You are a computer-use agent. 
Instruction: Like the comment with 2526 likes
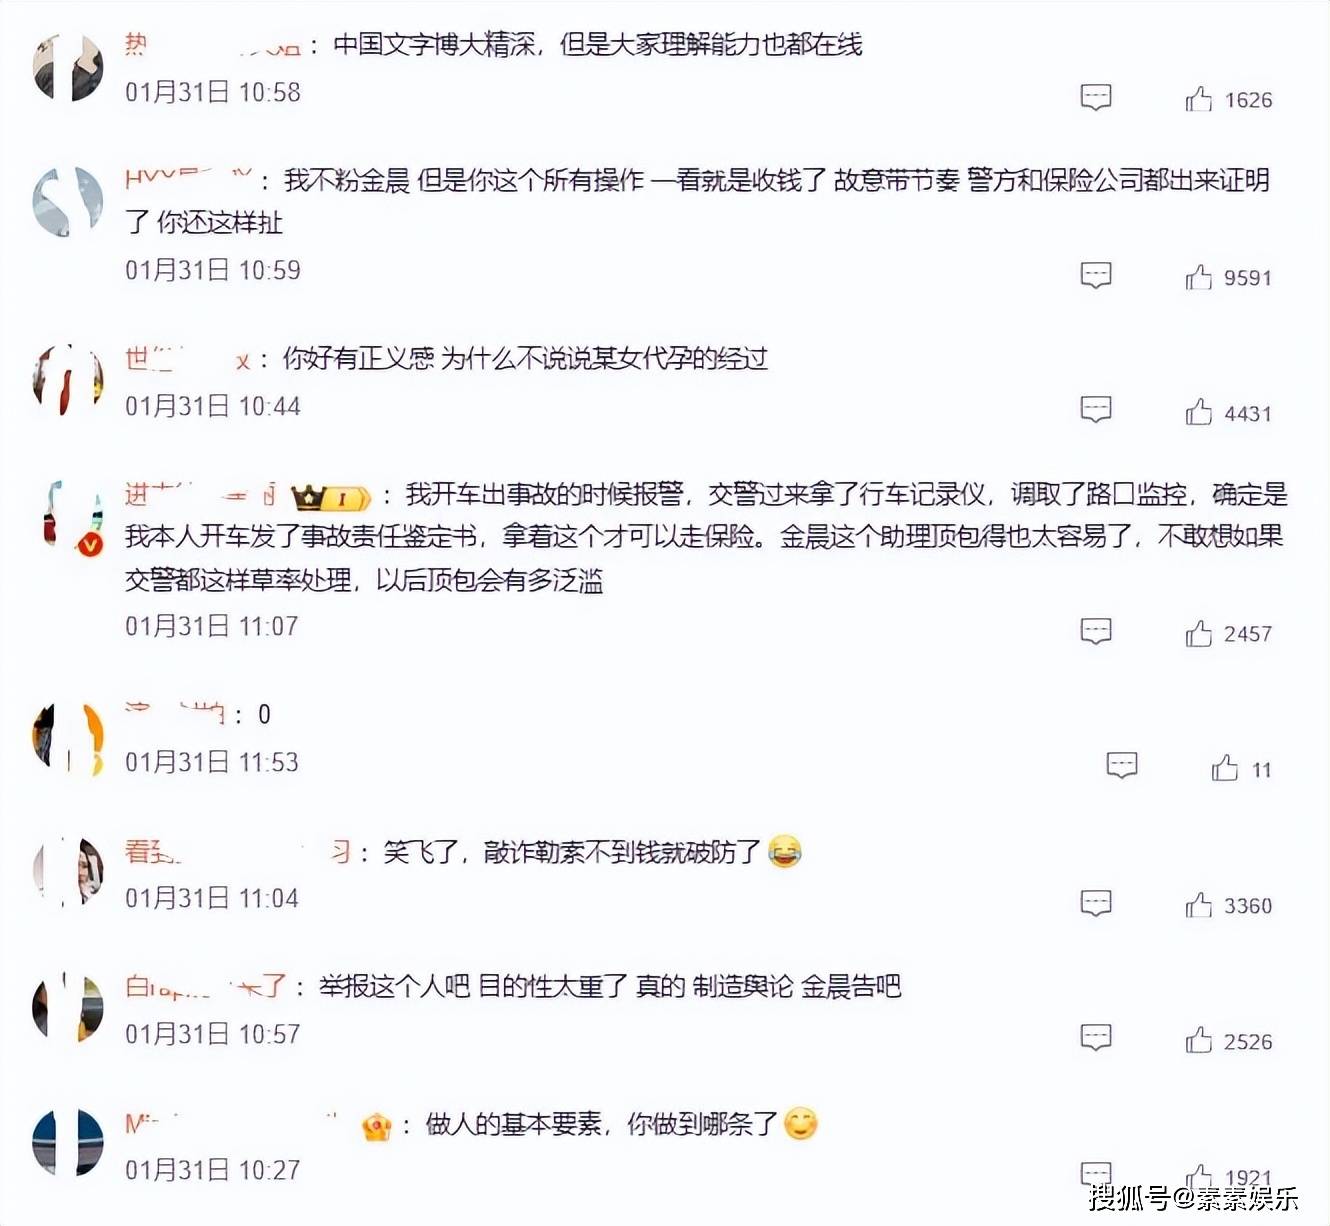pos(1198,1041)
